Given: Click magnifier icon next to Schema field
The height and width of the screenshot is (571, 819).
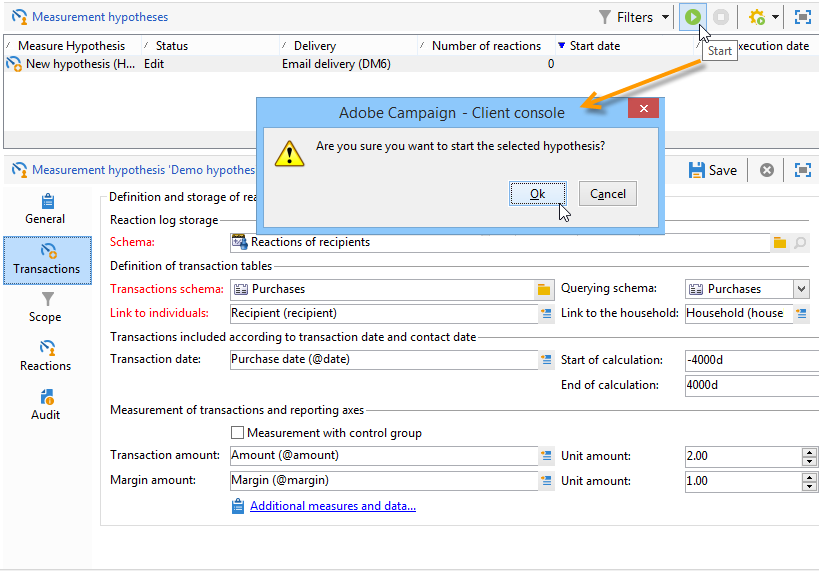Looking at the screenshot, I should [800, 242].
